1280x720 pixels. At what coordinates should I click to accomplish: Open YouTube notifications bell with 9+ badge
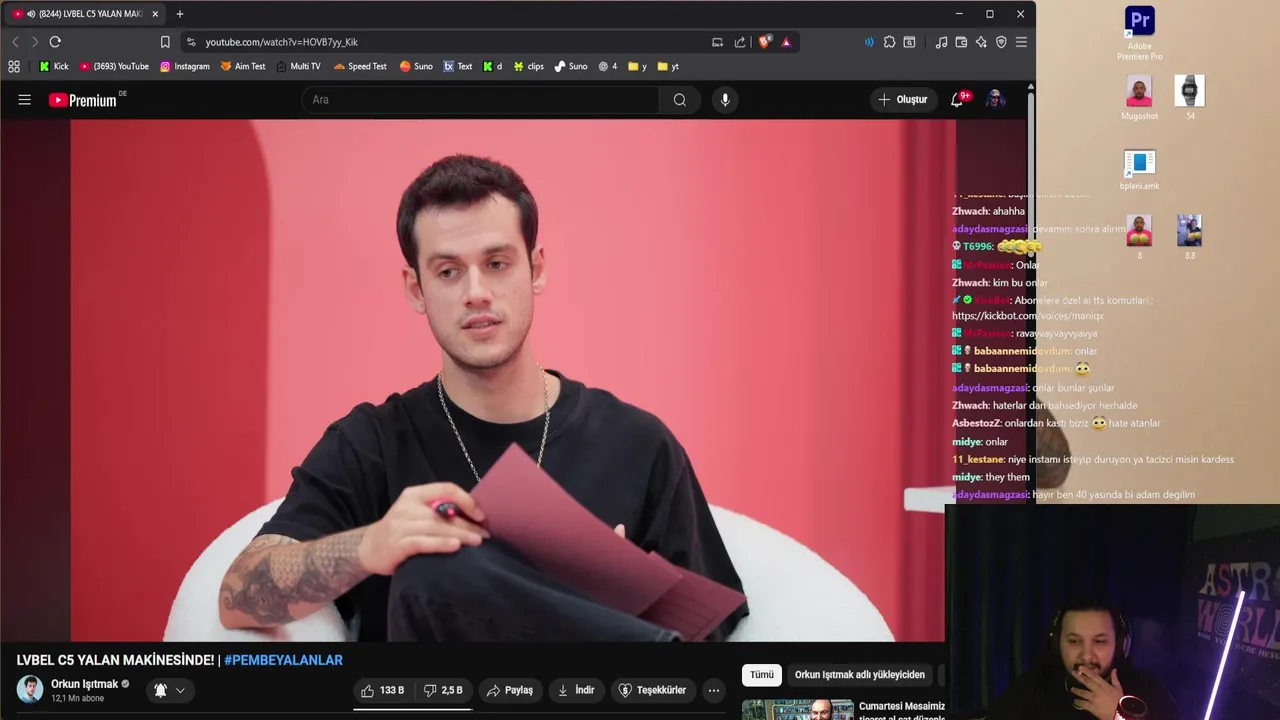pos(958,99)
